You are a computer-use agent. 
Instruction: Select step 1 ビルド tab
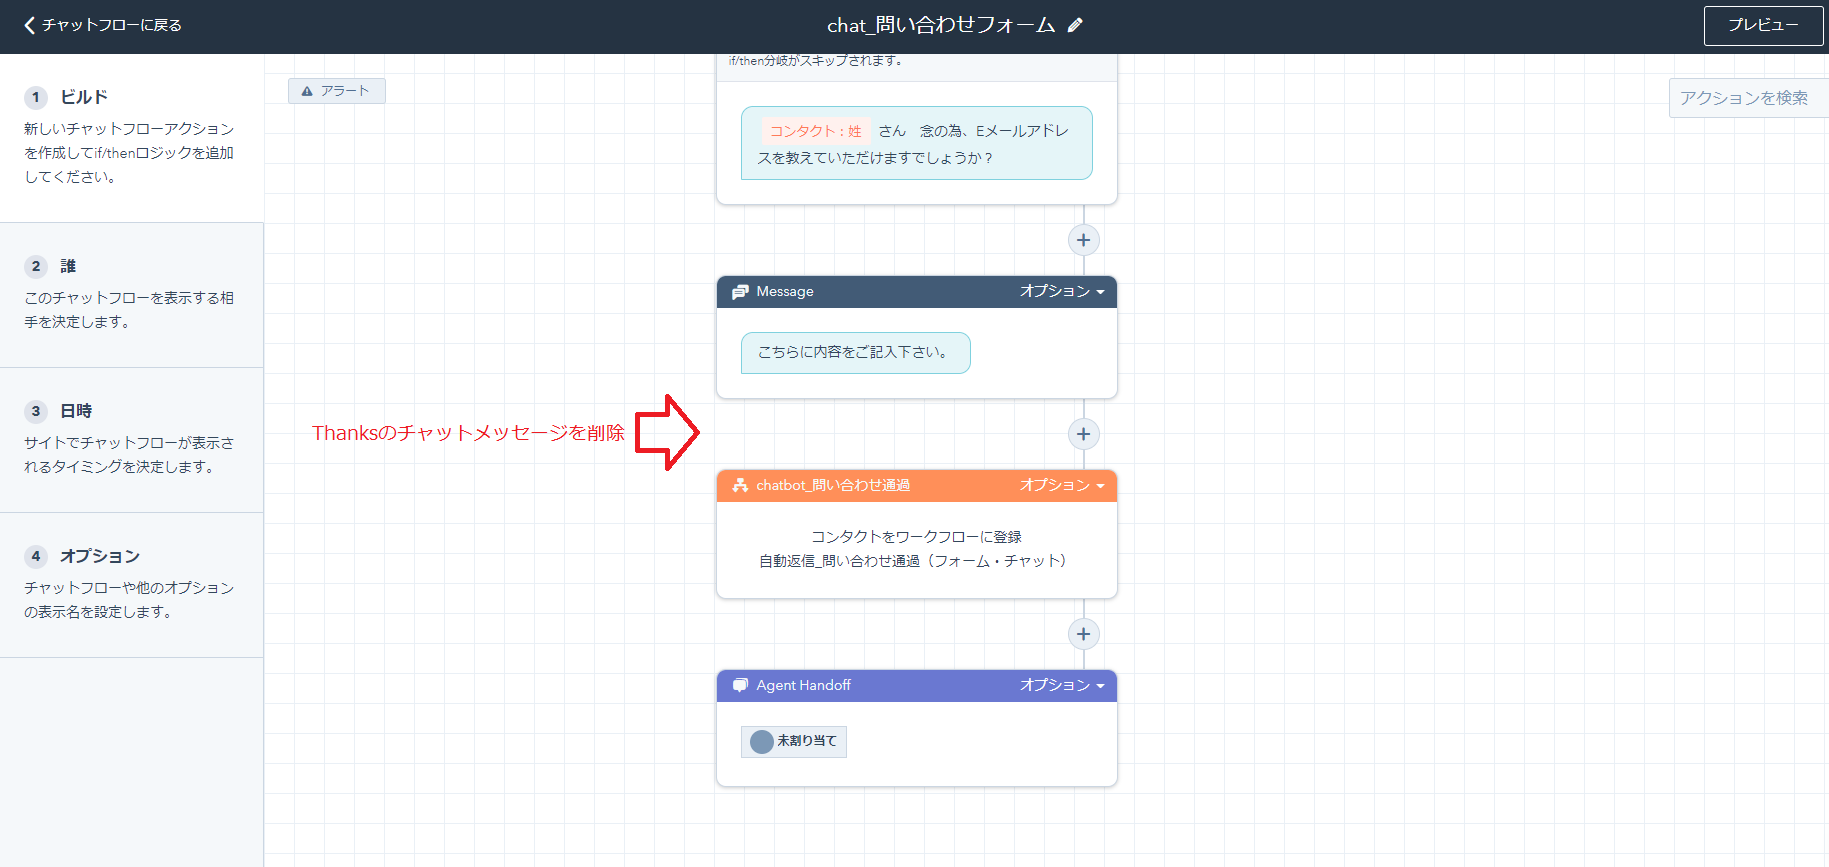click(131, 137)
